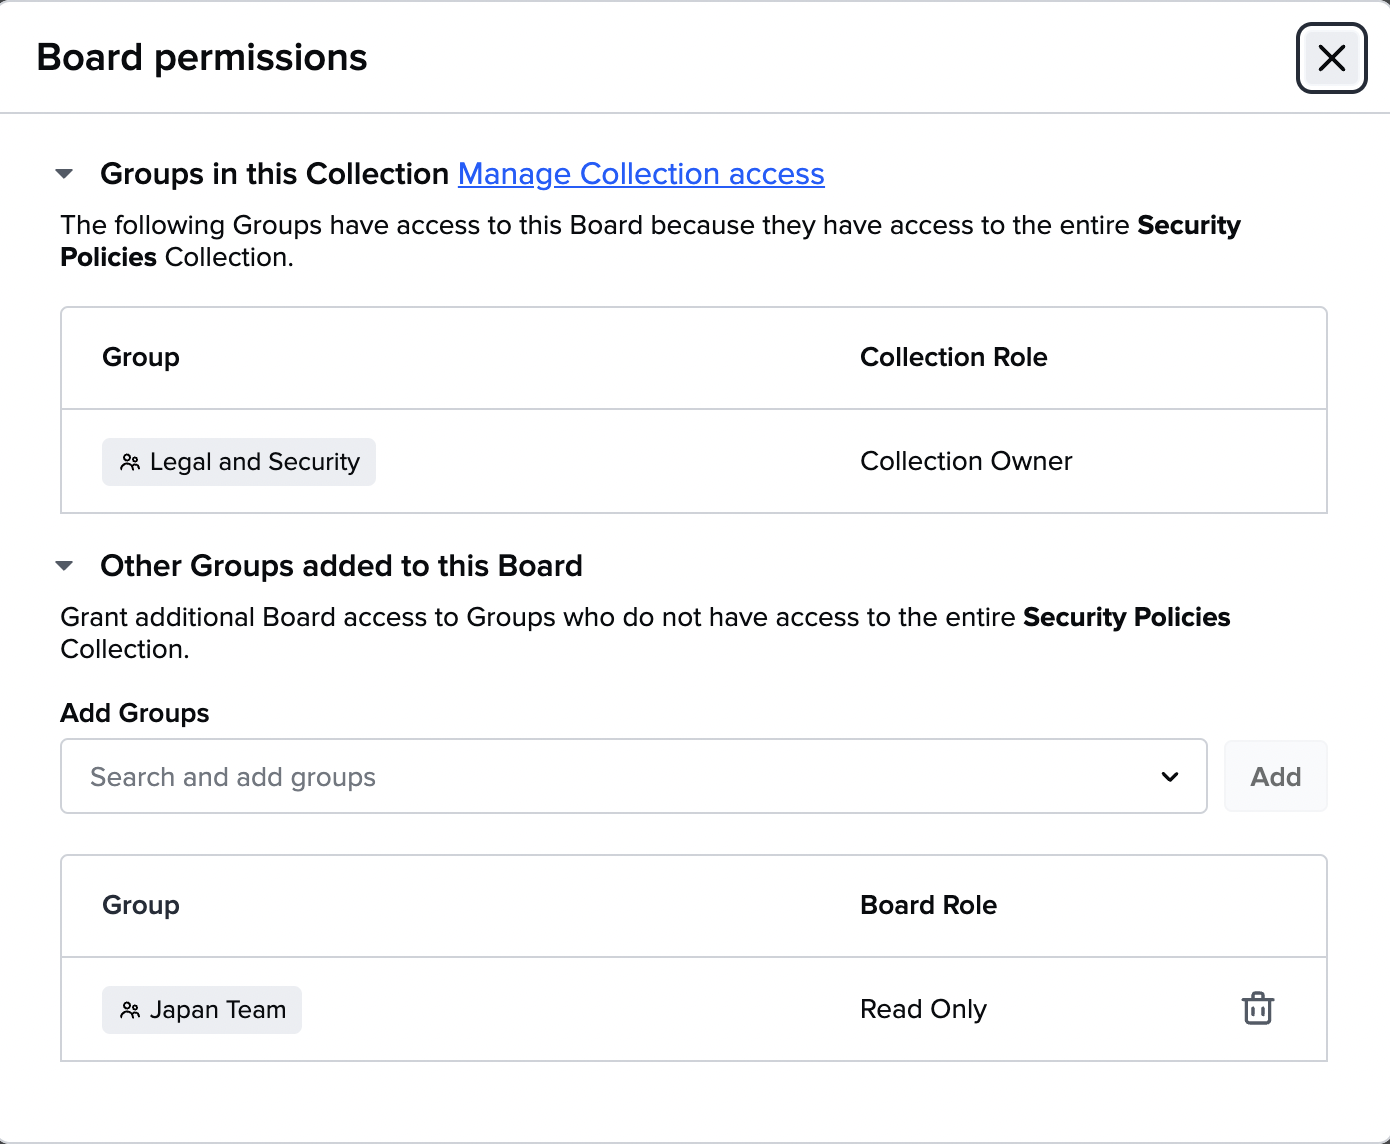Click the Board permissions dialog title
The image size is (1390, 1144).
[202, 58]
